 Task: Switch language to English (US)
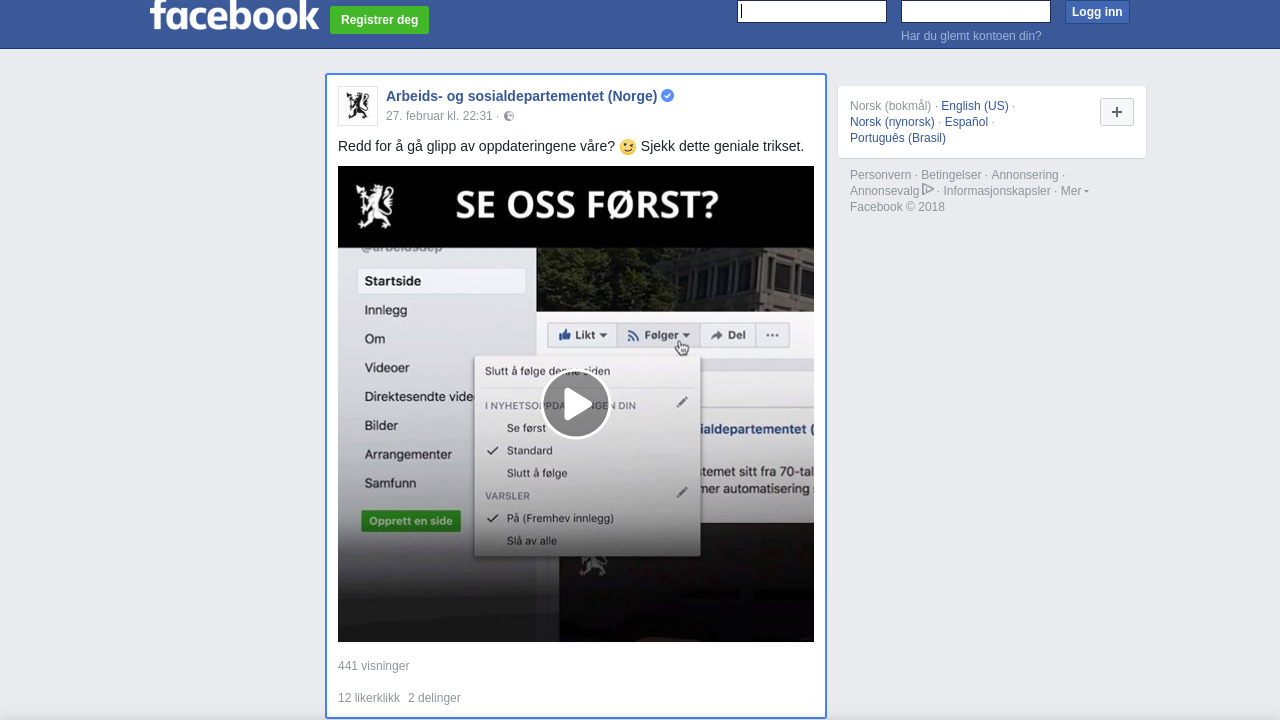pyautogui.click(x=975, y=106)
